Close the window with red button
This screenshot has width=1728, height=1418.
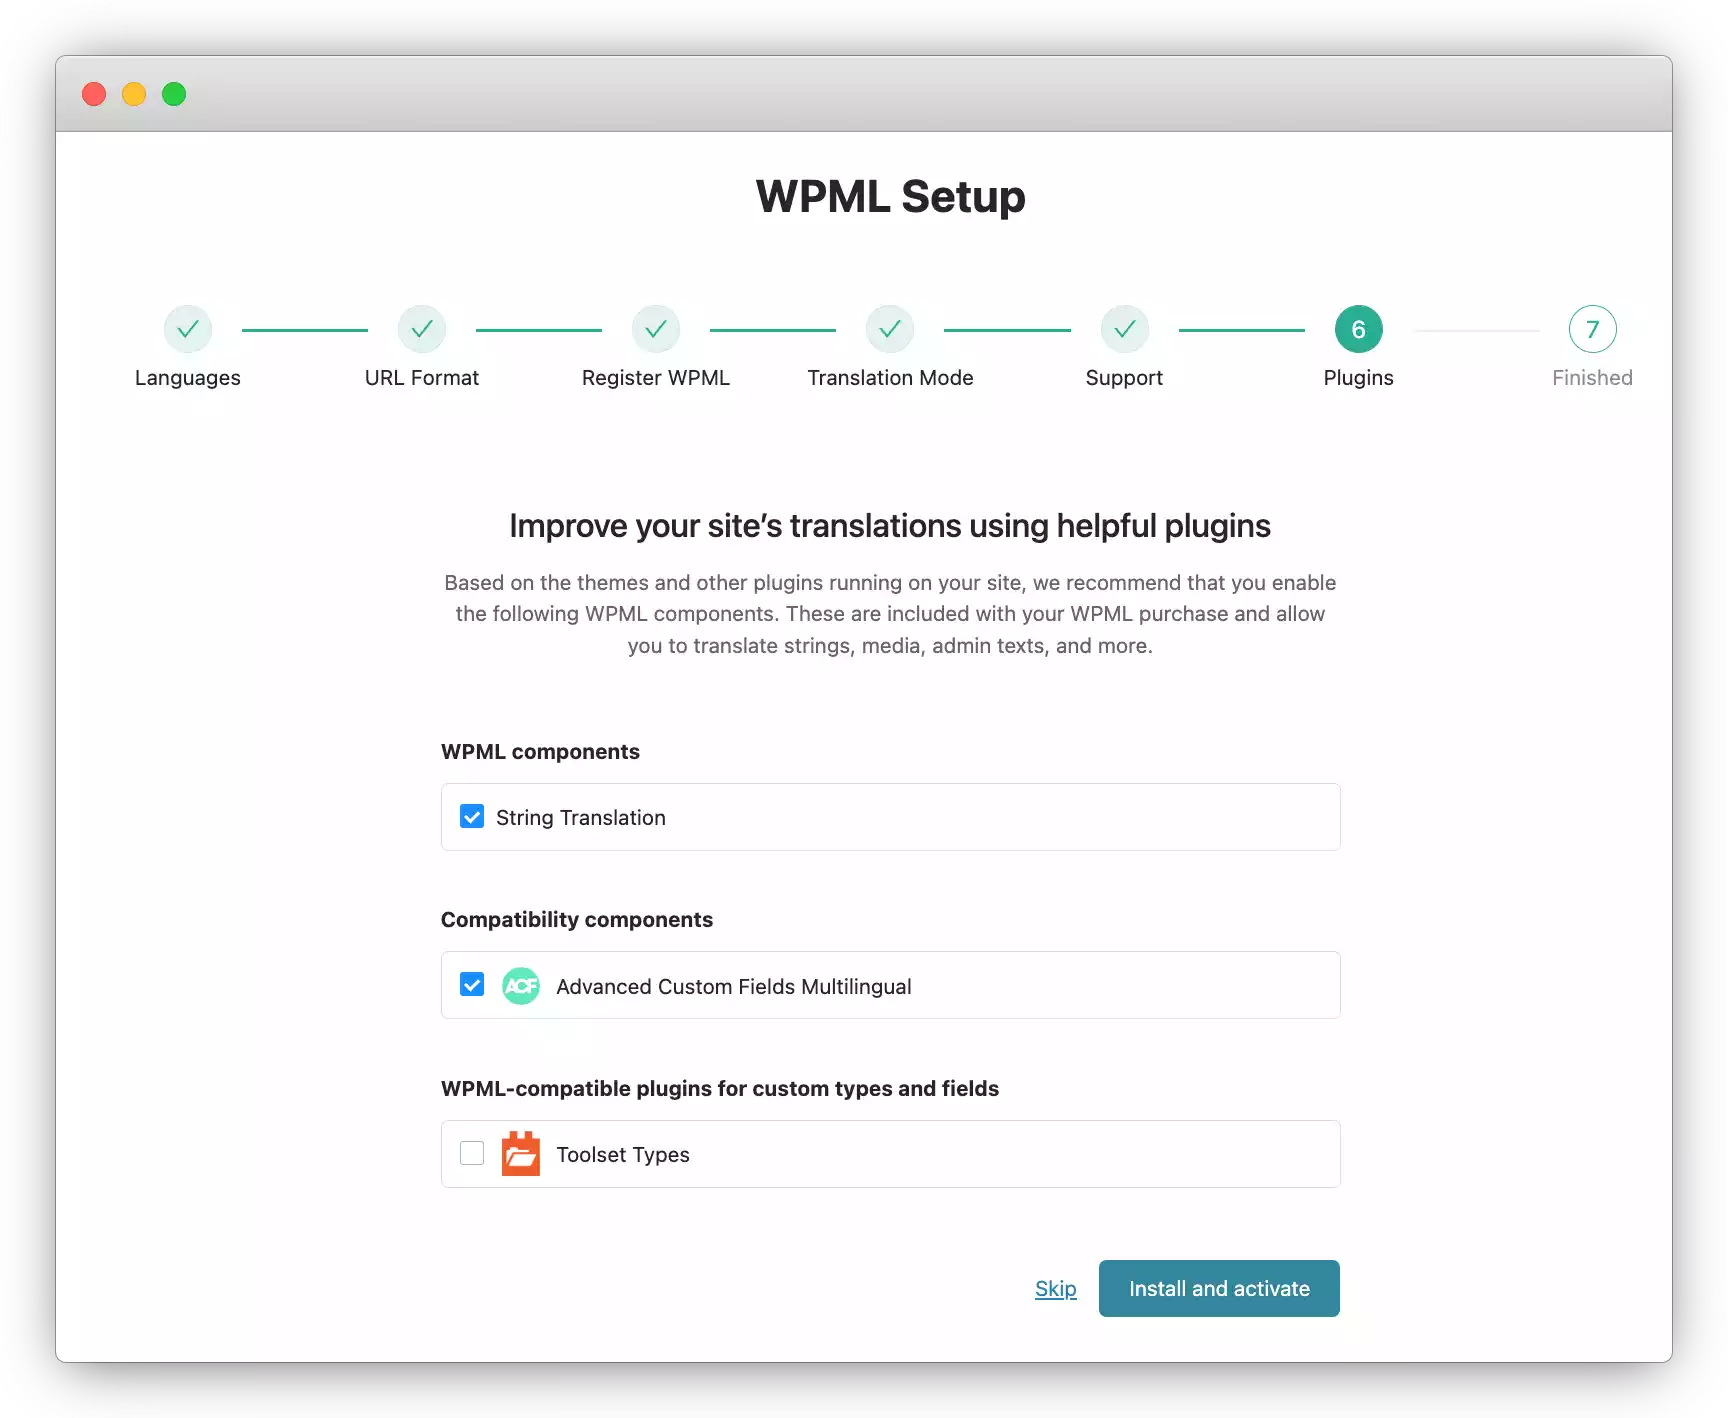pos(94,94)
